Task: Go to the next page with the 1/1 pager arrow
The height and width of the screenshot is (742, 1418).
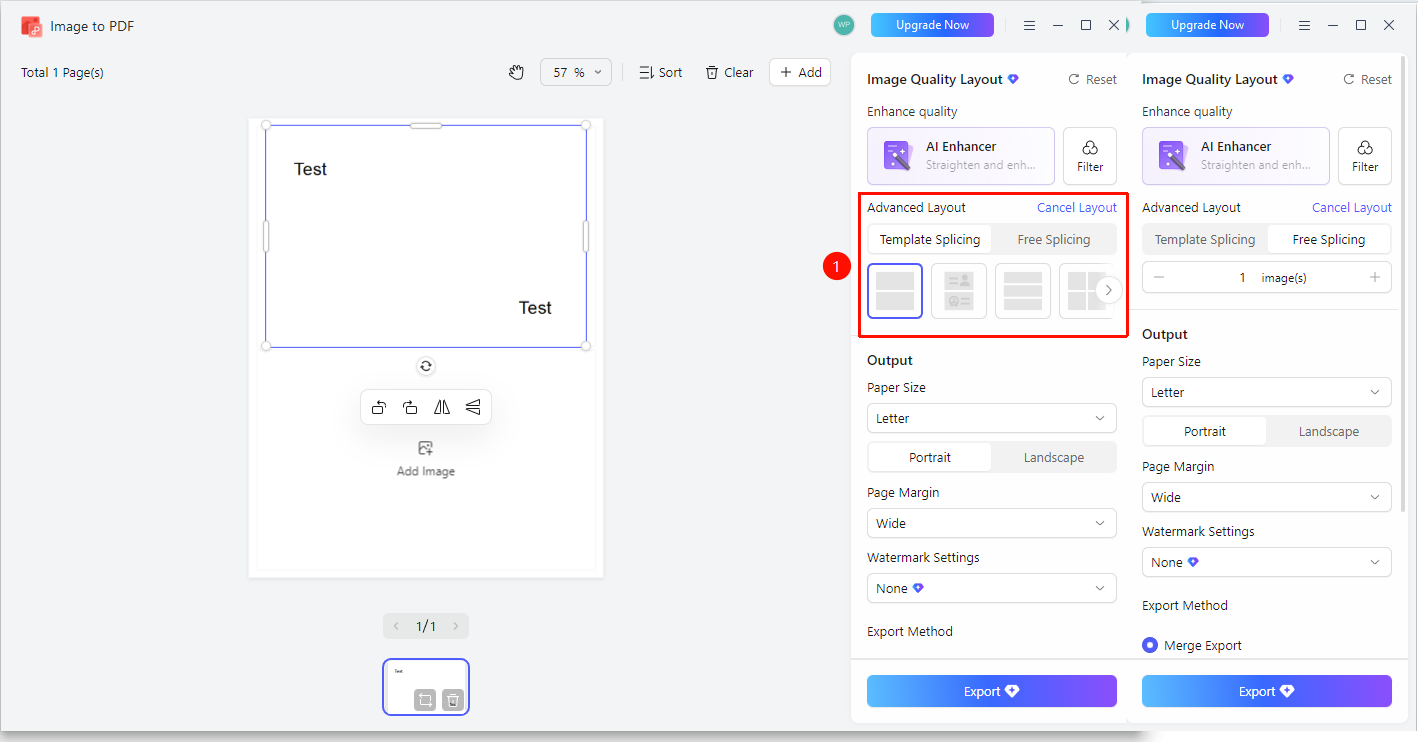Action: tap(456, 626)
